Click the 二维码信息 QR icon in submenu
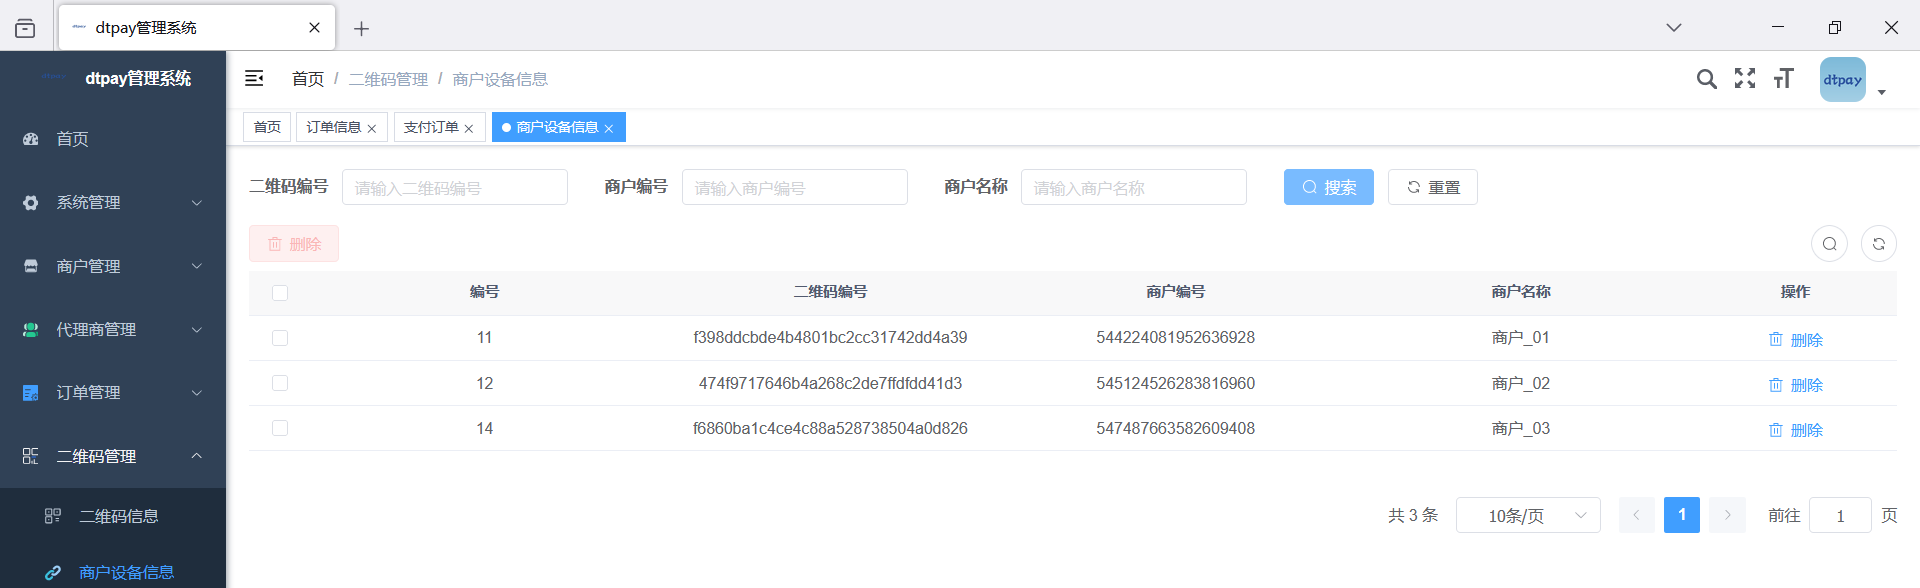The width and height of the screenshot is (1920, 588). [x=53, y=516]
